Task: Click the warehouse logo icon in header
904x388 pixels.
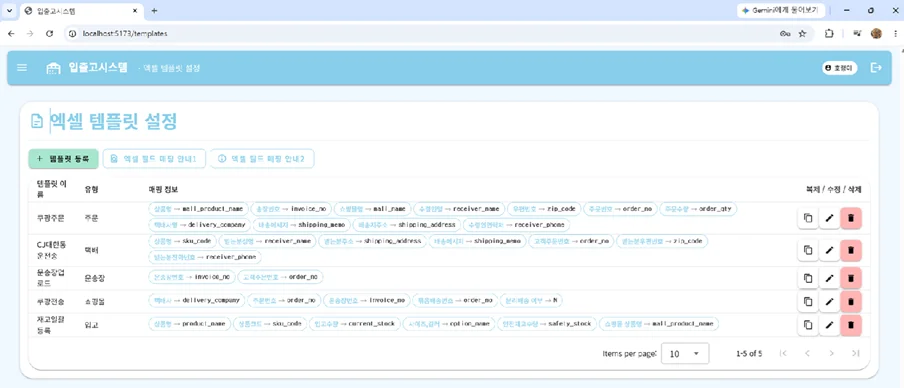Action: 53,68
